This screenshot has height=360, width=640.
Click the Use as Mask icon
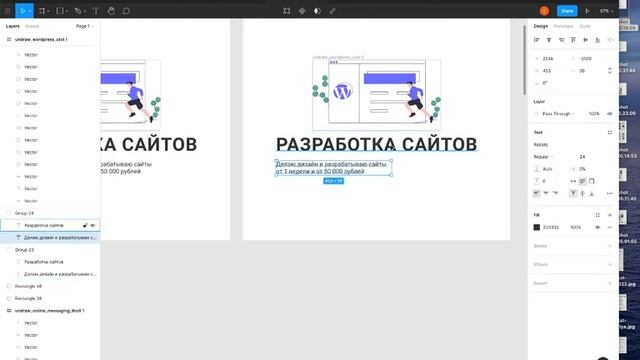coord(317,11)
